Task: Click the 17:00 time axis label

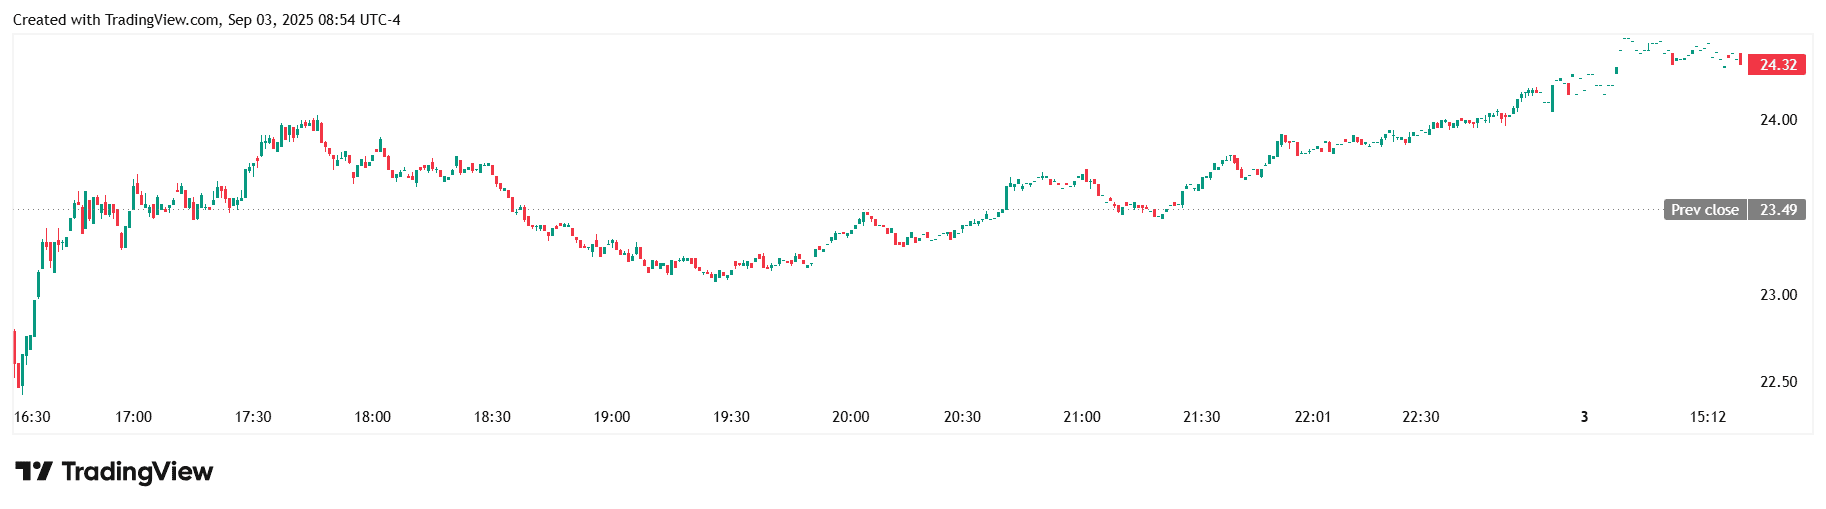Action: tap(133, 417)
